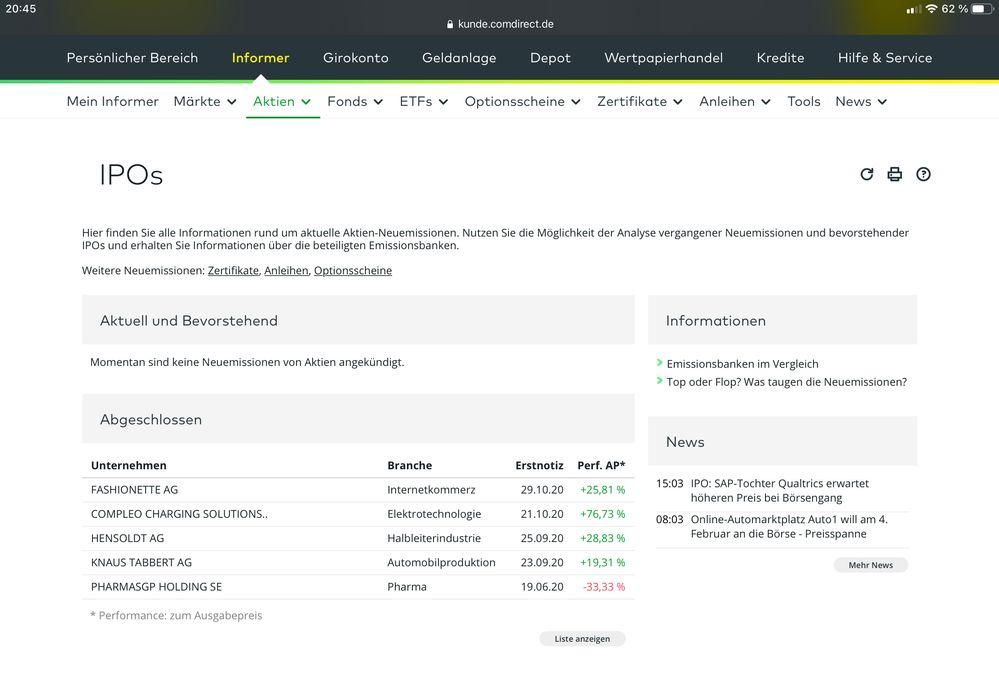
Task: Open the help question mark icon
Action: [x=923, y=174]
